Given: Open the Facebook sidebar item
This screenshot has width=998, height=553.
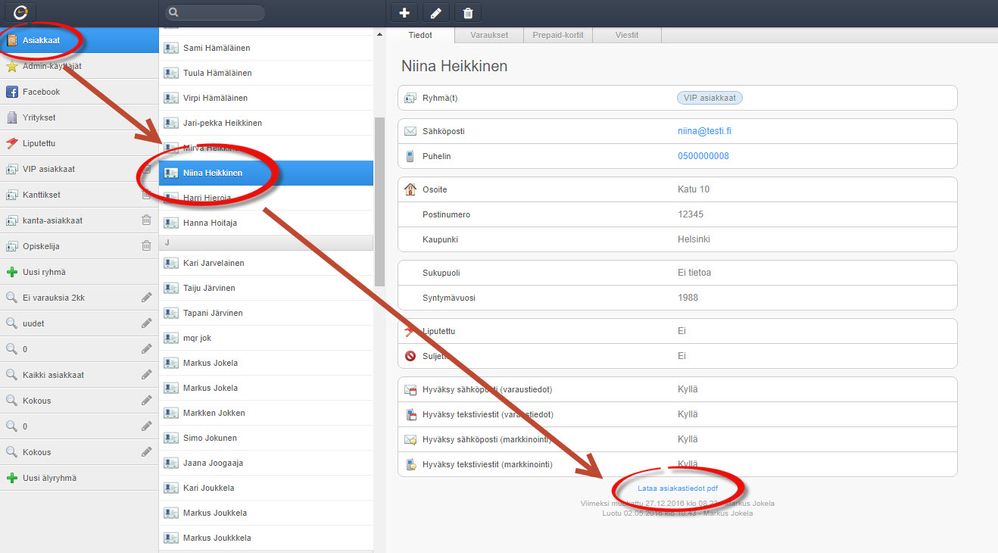Looking at the screenshot, I should [79, 92].
